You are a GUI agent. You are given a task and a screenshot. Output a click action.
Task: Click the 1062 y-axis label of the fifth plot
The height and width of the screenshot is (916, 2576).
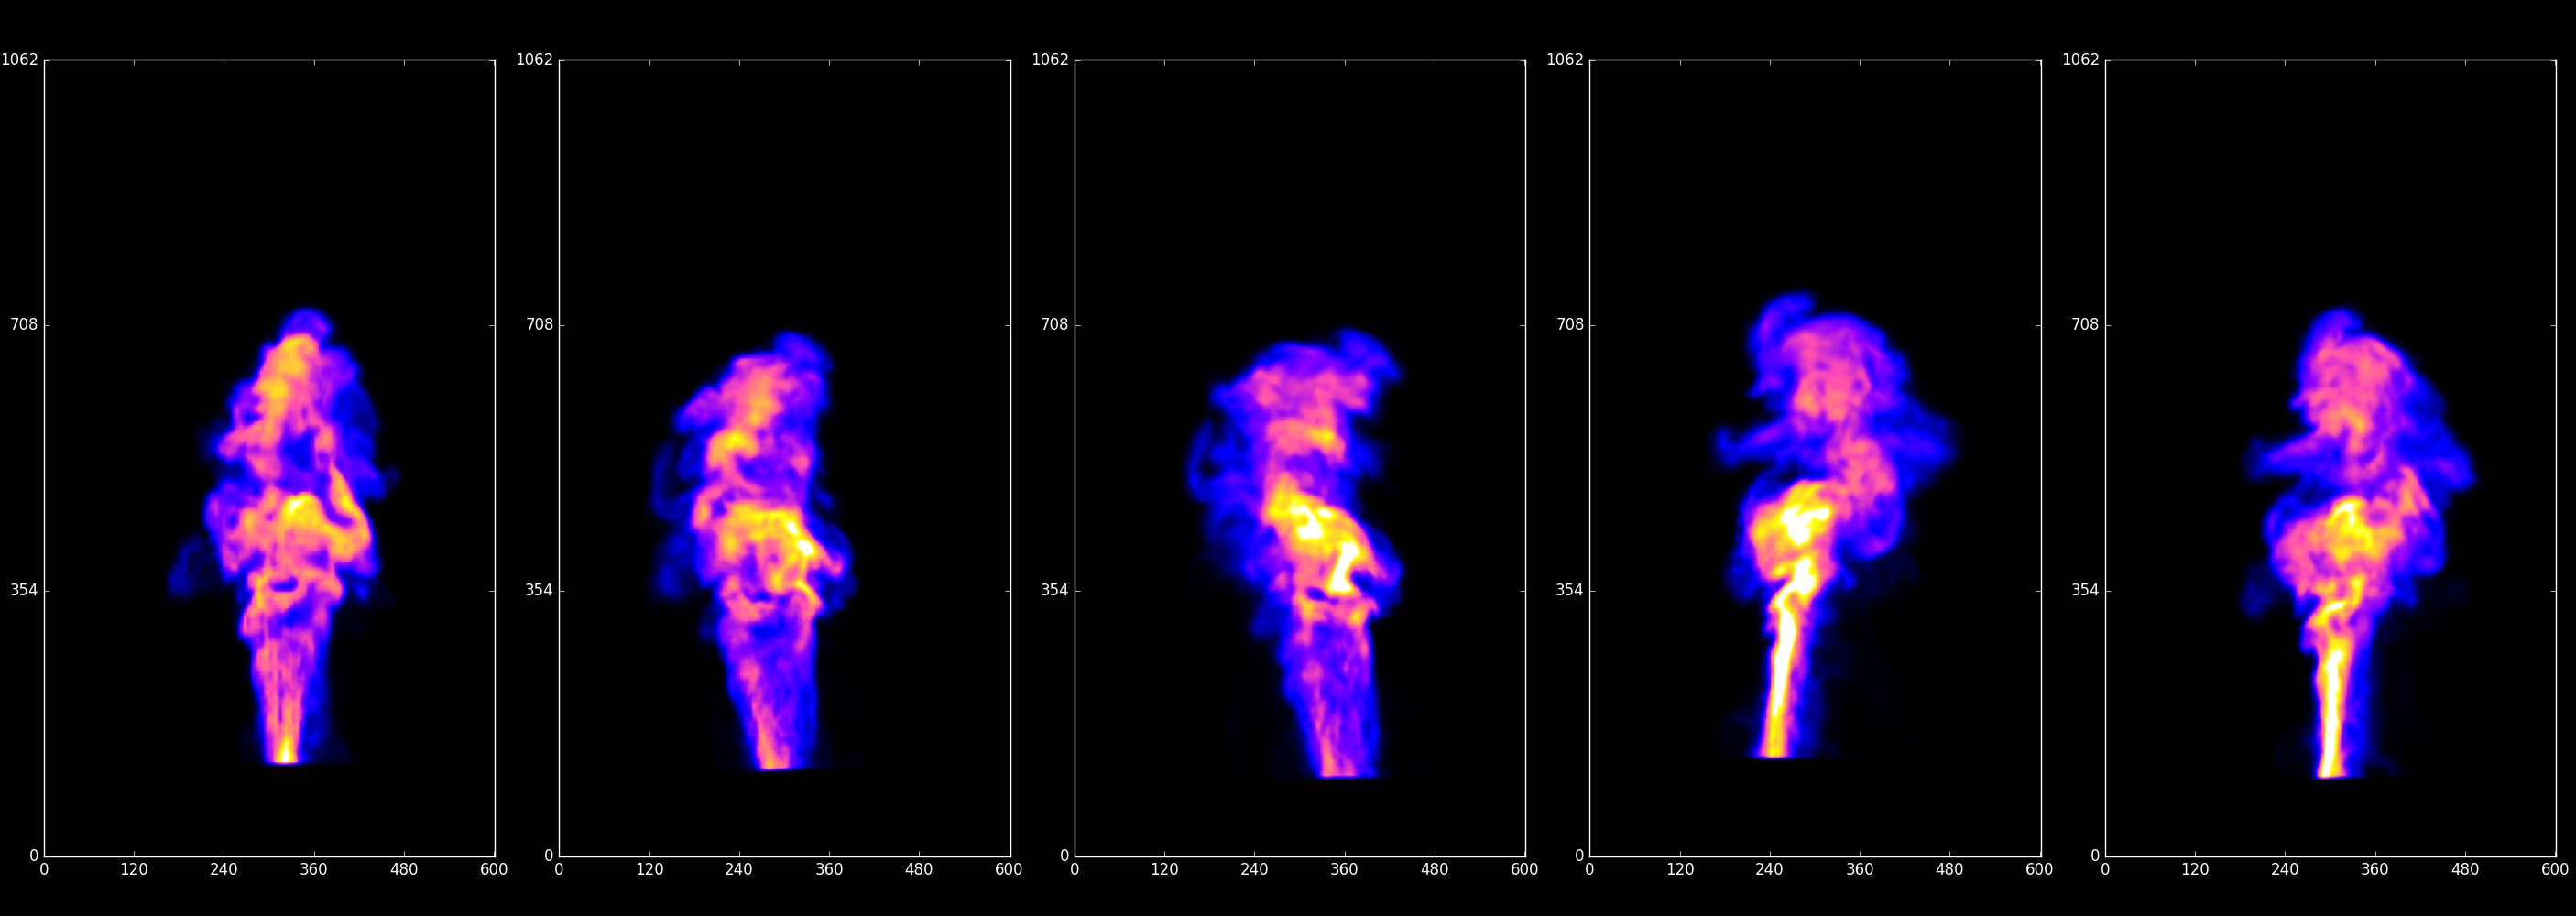coord(2081,59)
